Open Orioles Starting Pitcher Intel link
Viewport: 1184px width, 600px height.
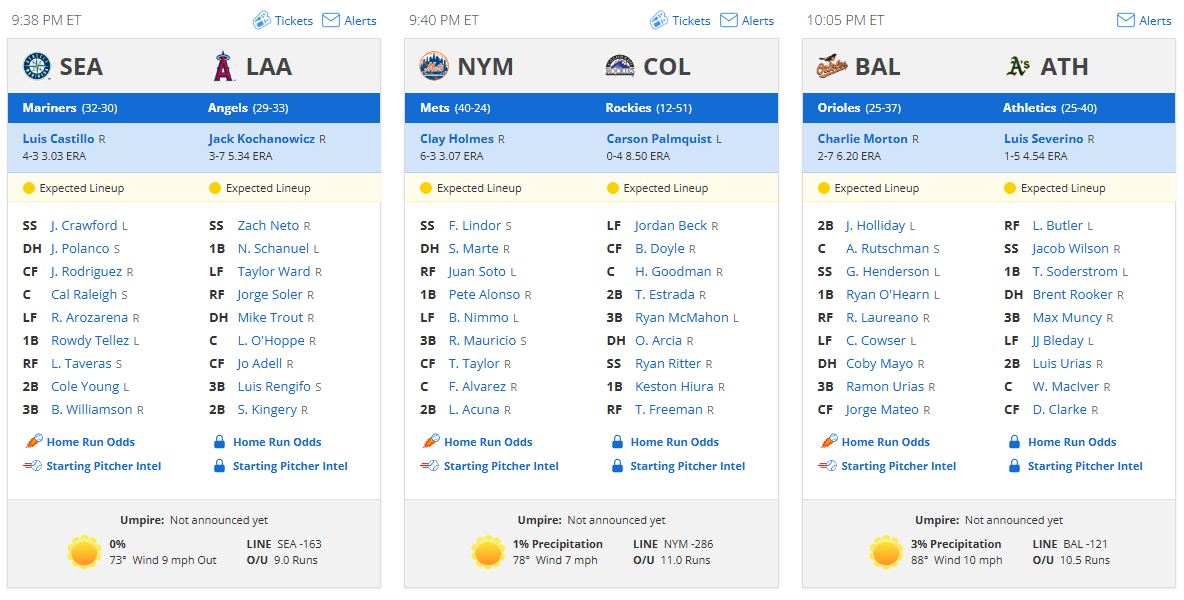tap(899, 466)
